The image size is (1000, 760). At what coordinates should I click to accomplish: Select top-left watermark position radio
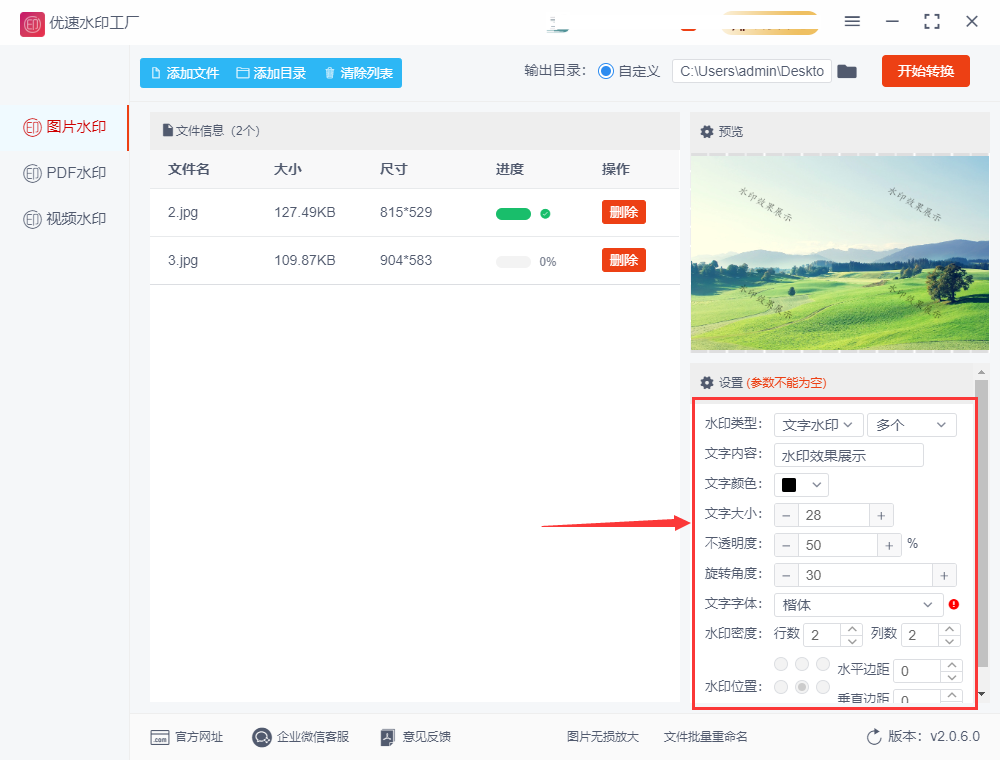tap(781, 664)
